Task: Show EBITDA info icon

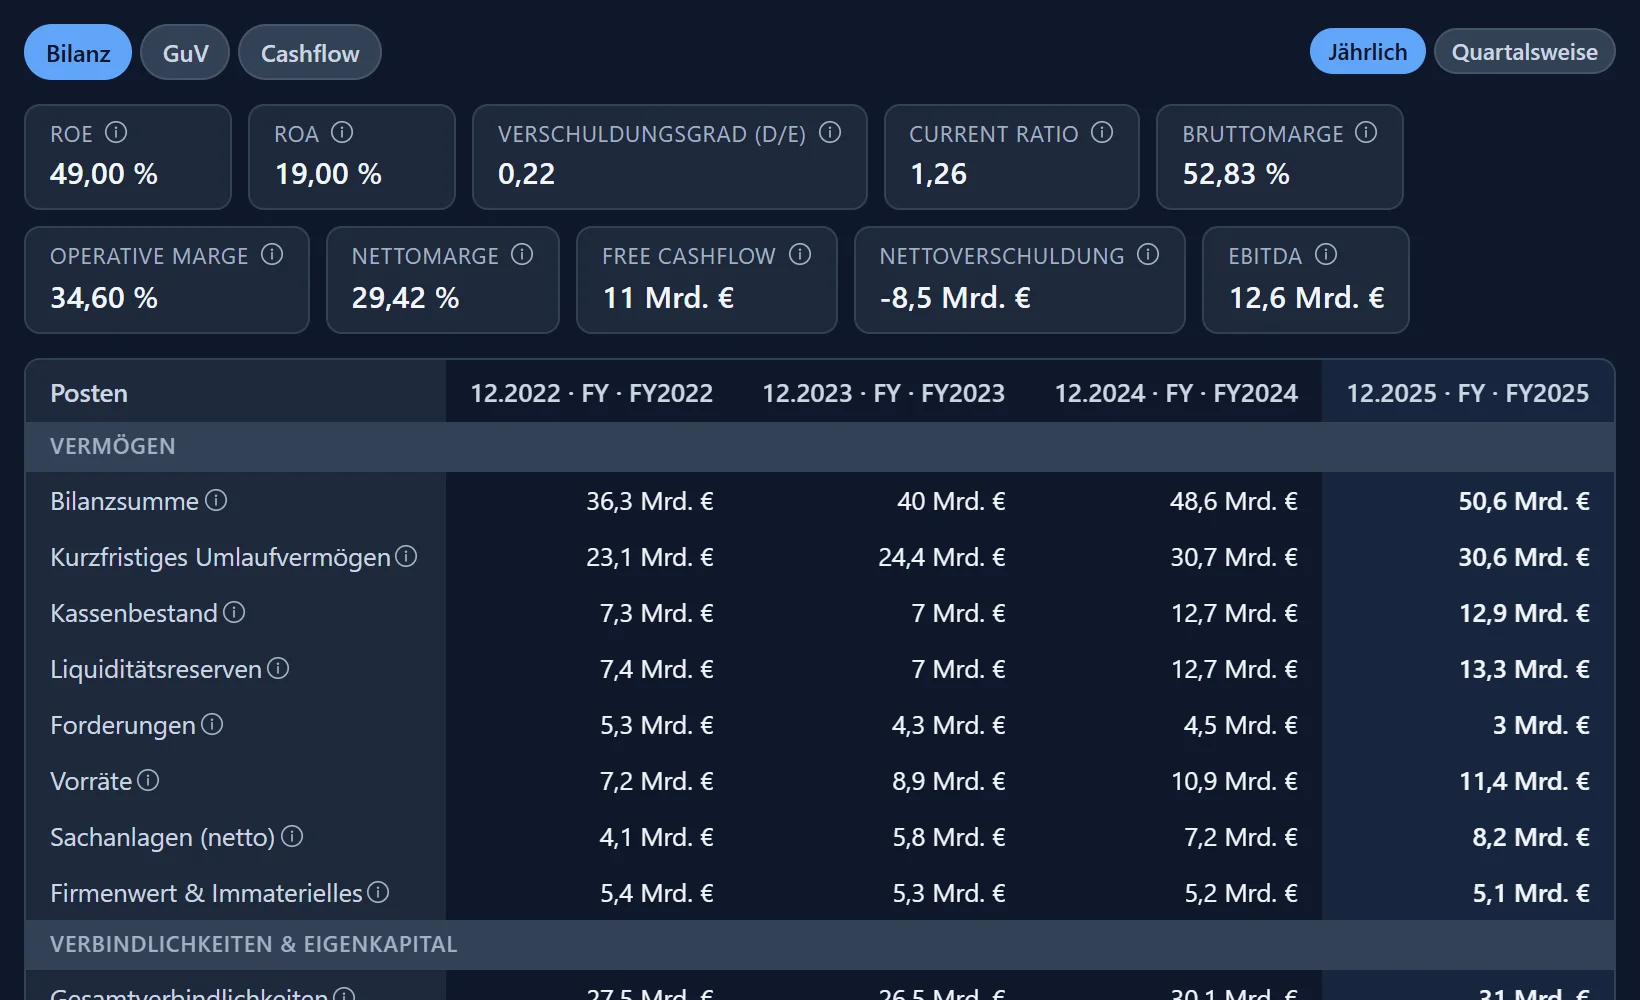Action: [x=1326, y=254]
